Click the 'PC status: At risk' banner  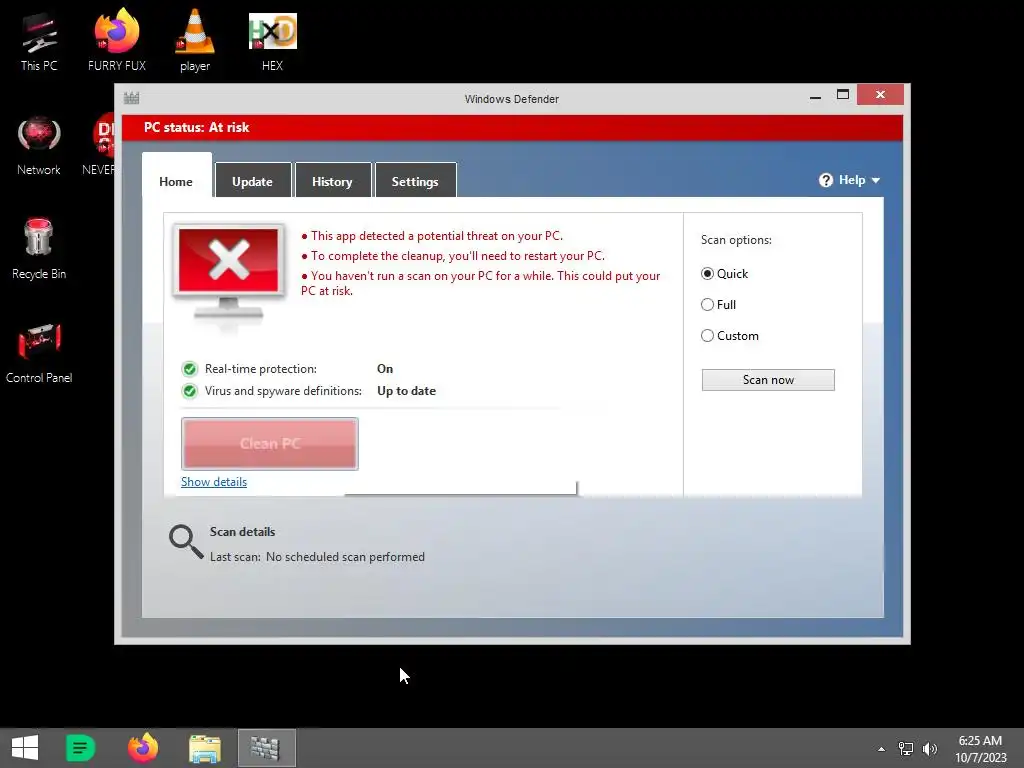(x=513, y=128)
